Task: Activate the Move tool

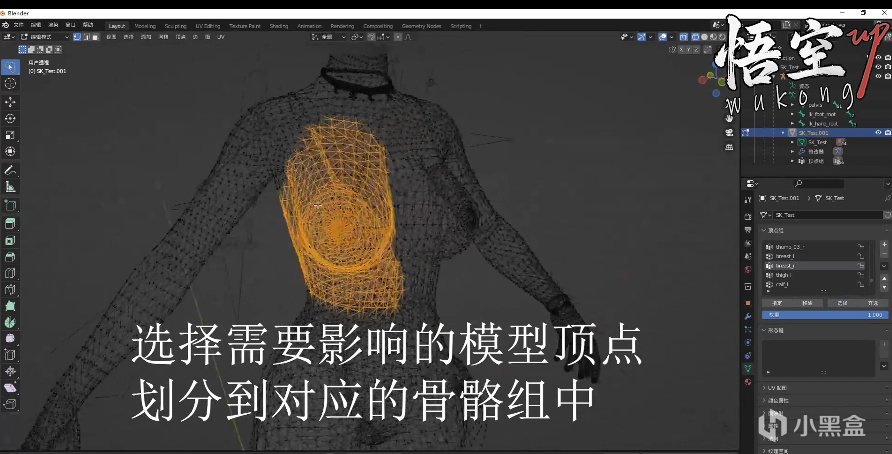Action: 10,102
